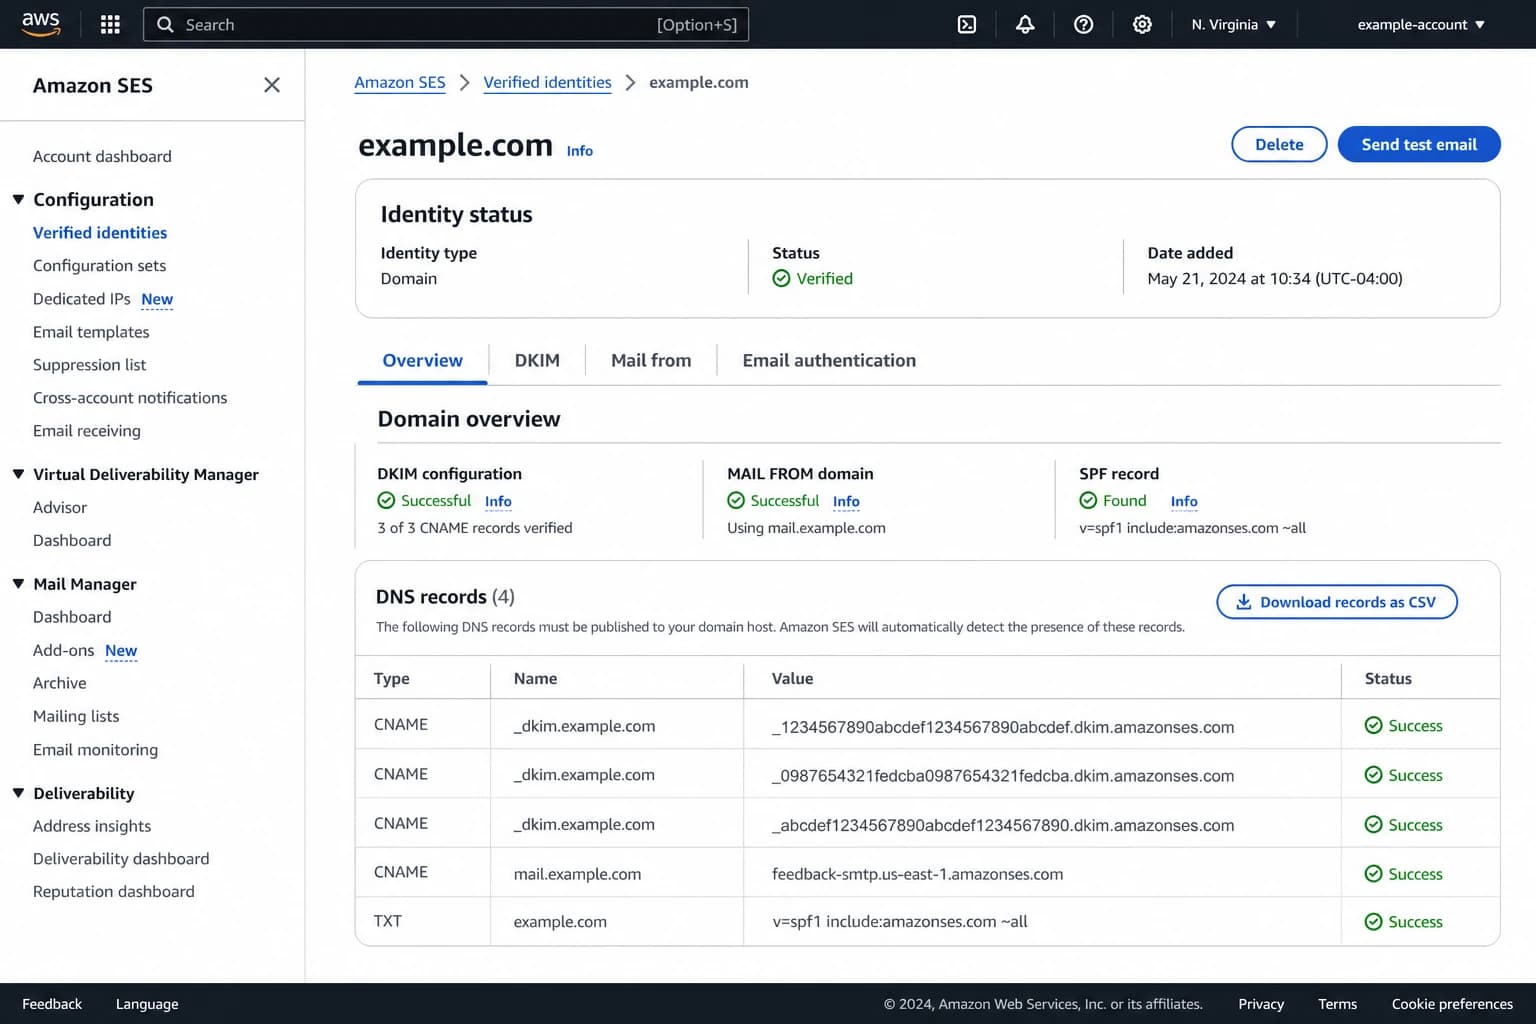Open Cookie preferences

[1452, 1004]
